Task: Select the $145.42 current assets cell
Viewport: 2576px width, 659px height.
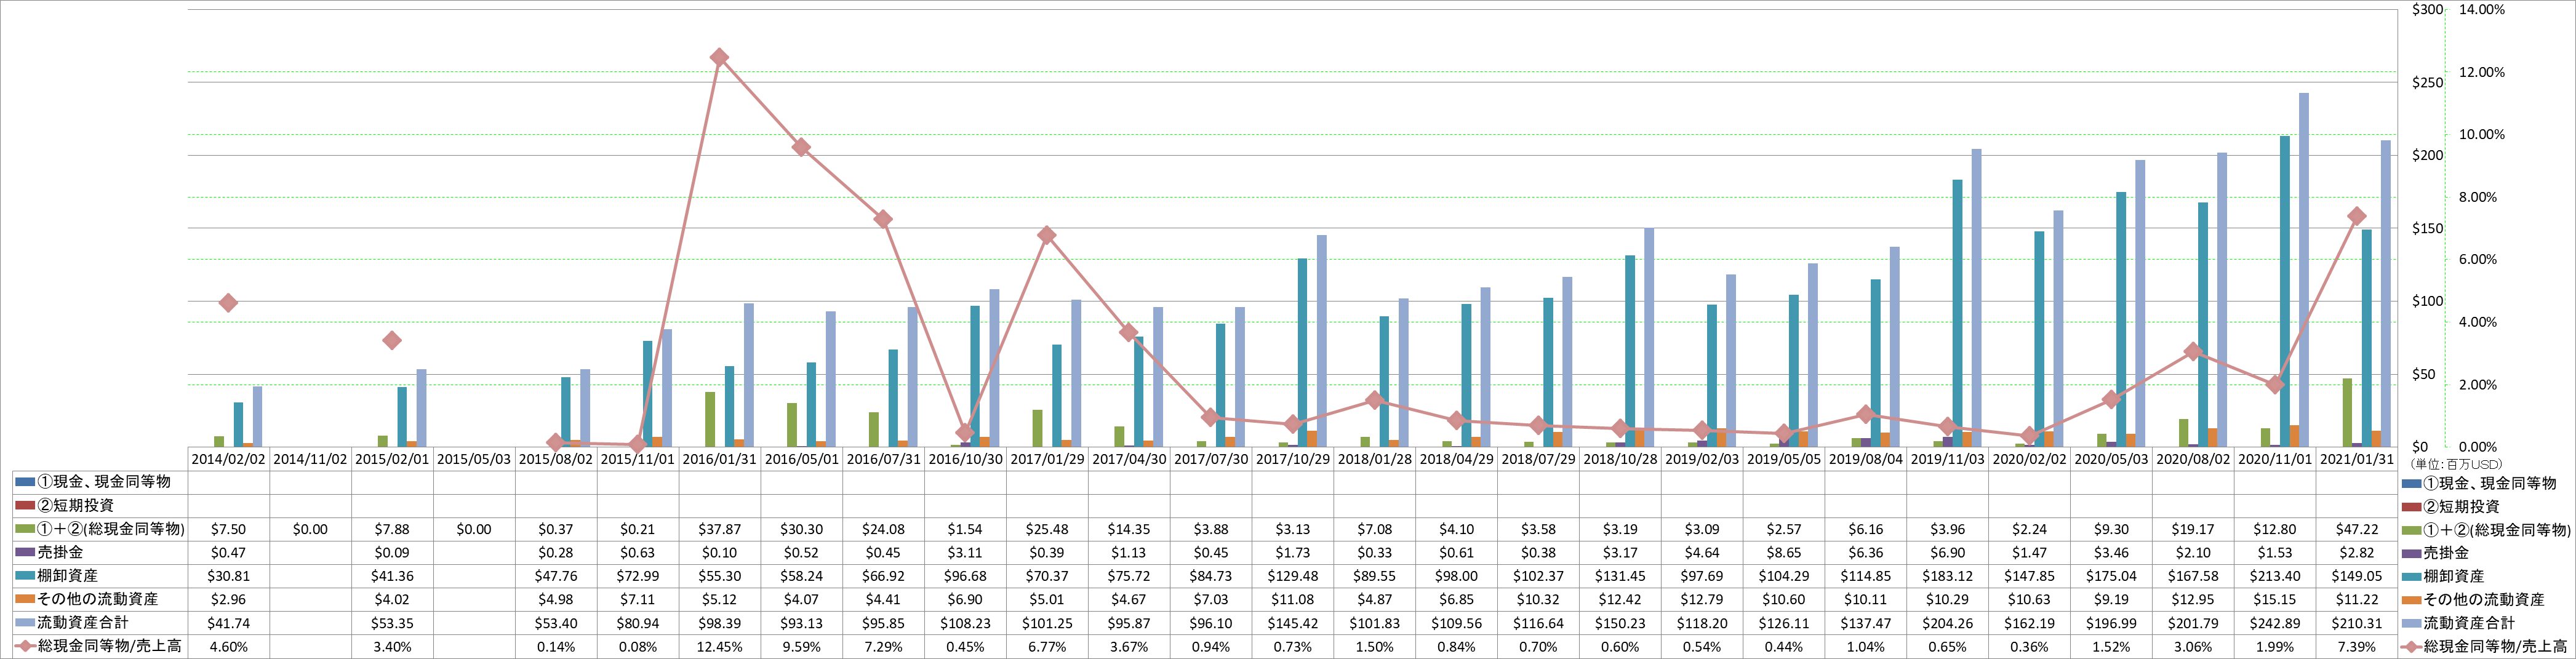Action: 1292,623
